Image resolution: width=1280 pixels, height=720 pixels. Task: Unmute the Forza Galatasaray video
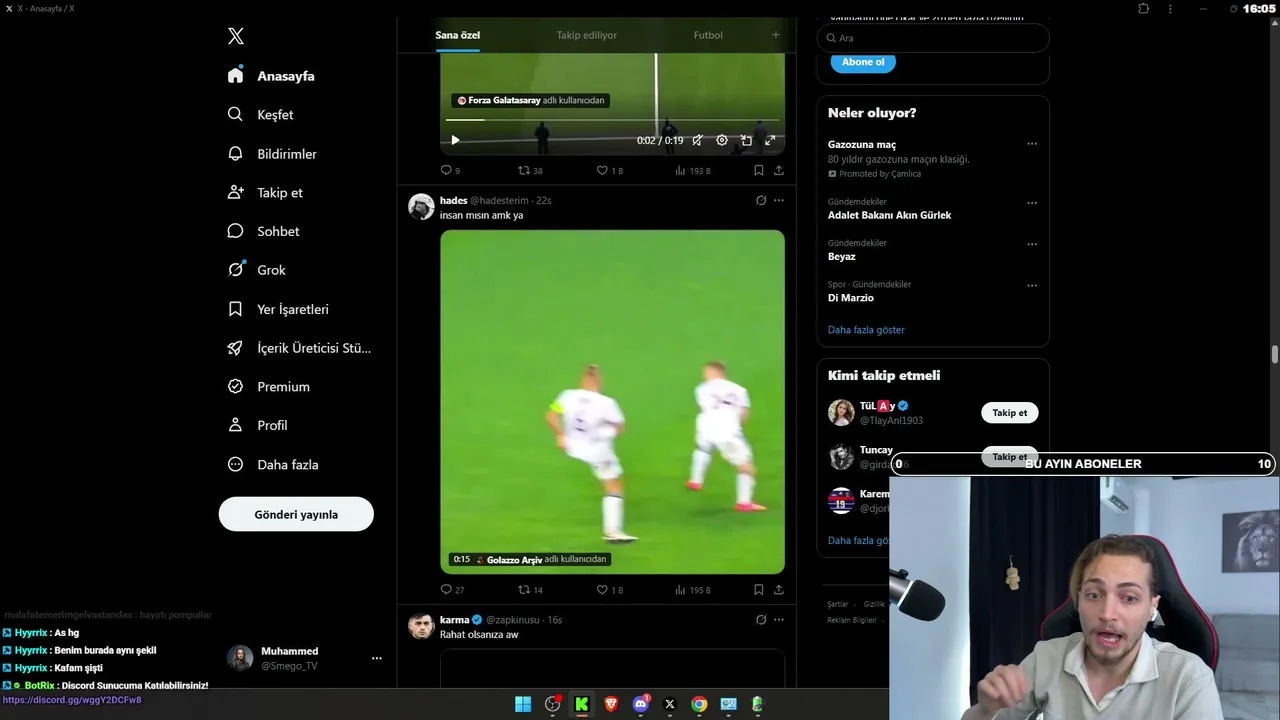click(x=698, y=140)
